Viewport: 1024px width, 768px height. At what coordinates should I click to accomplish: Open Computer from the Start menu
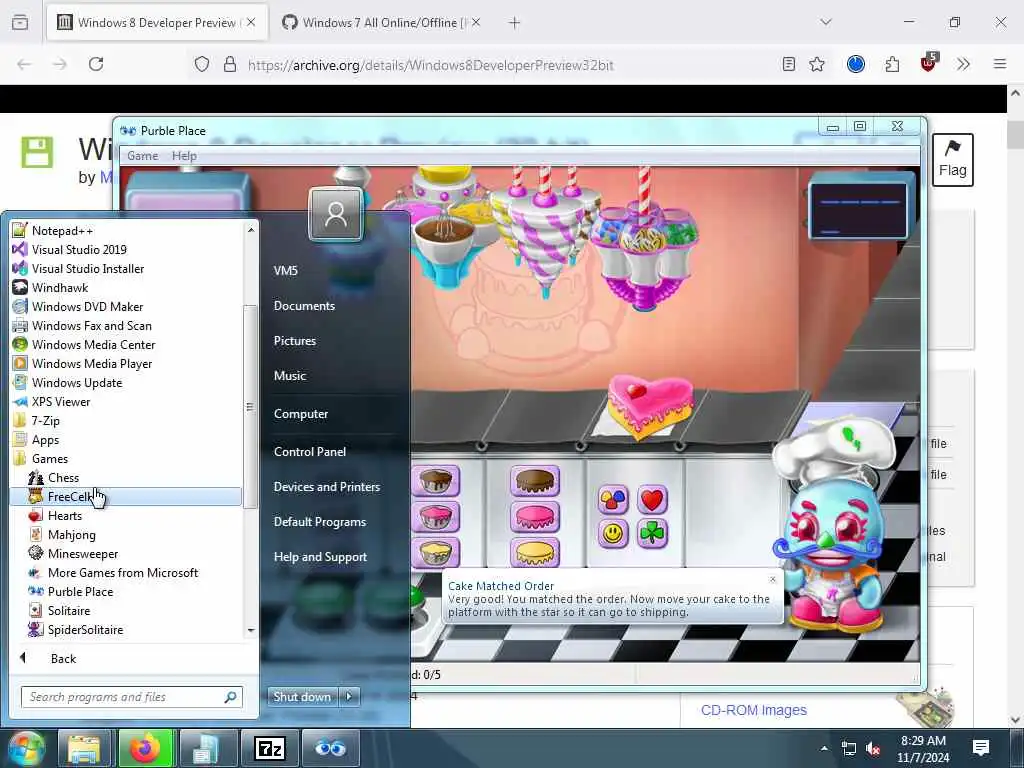(x=301, y=413)
